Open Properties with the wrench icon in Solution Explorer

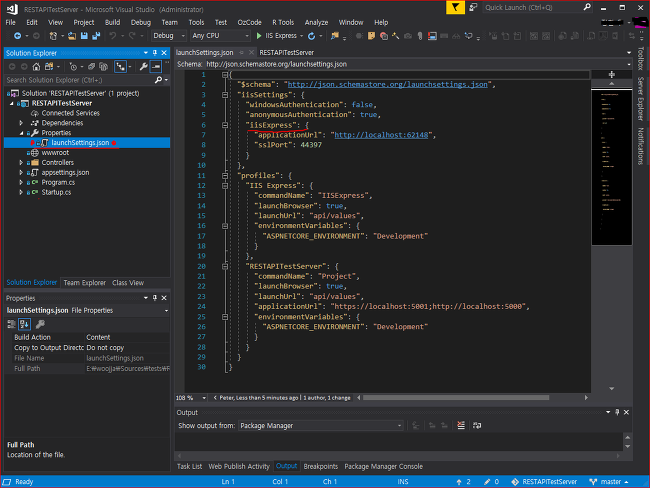(143, 66)
